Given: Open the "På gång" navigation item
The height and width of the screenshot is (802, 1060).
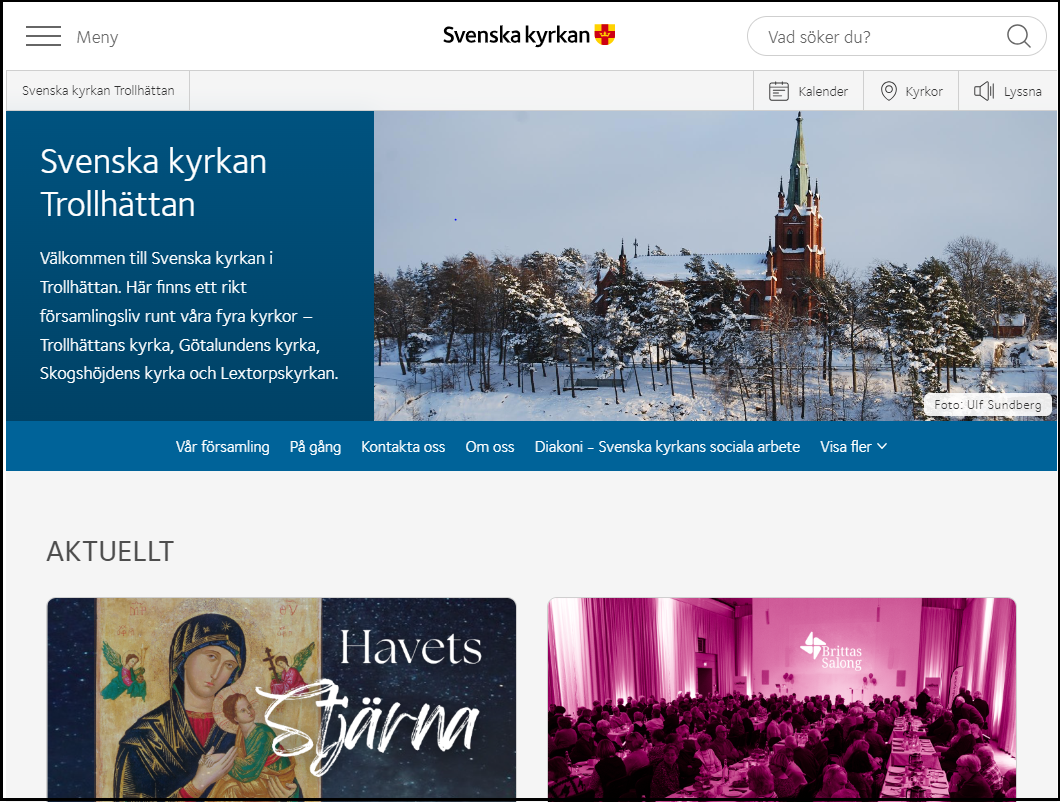Looking at the screenshot, I should click(x=315, y=447).
